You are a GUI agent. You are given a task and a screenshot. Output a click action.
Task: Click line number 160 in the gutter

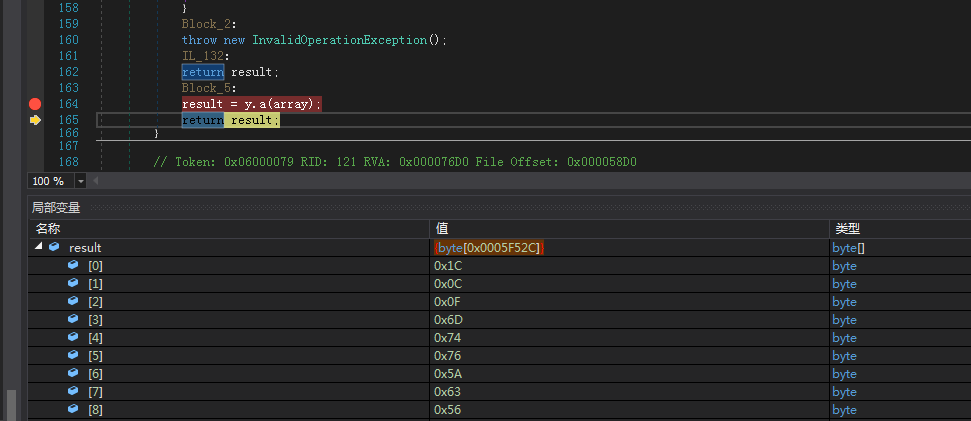67,40
